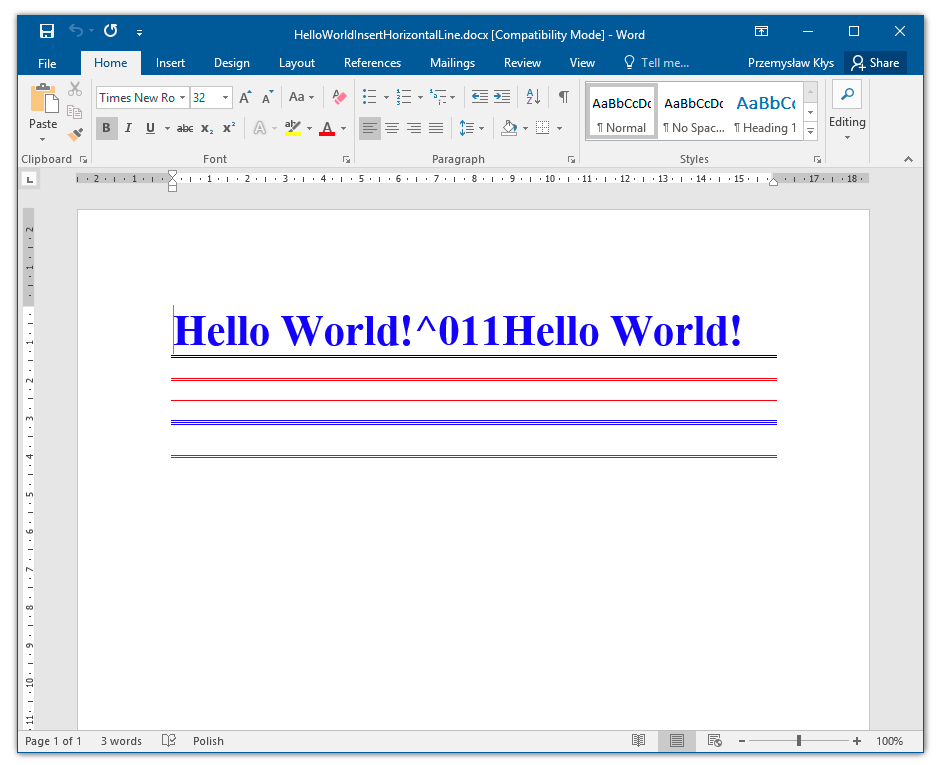Select the Format Painter brush
938x765 pixels.
pos(75,133)
